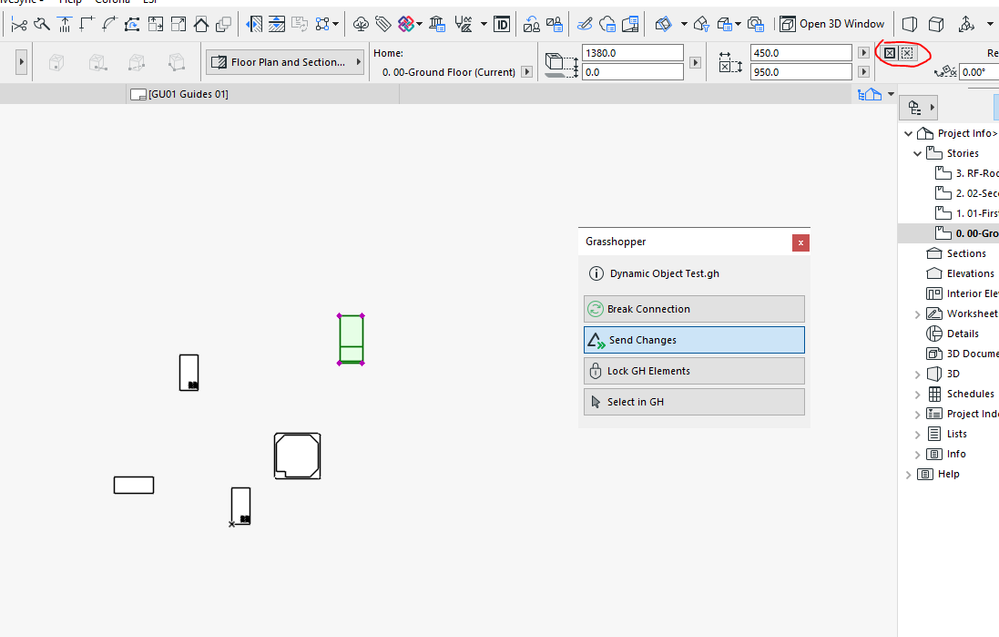The image size is (999, 637).
Task: Click the 1380.0 height input field
Action: coord(633,53)
